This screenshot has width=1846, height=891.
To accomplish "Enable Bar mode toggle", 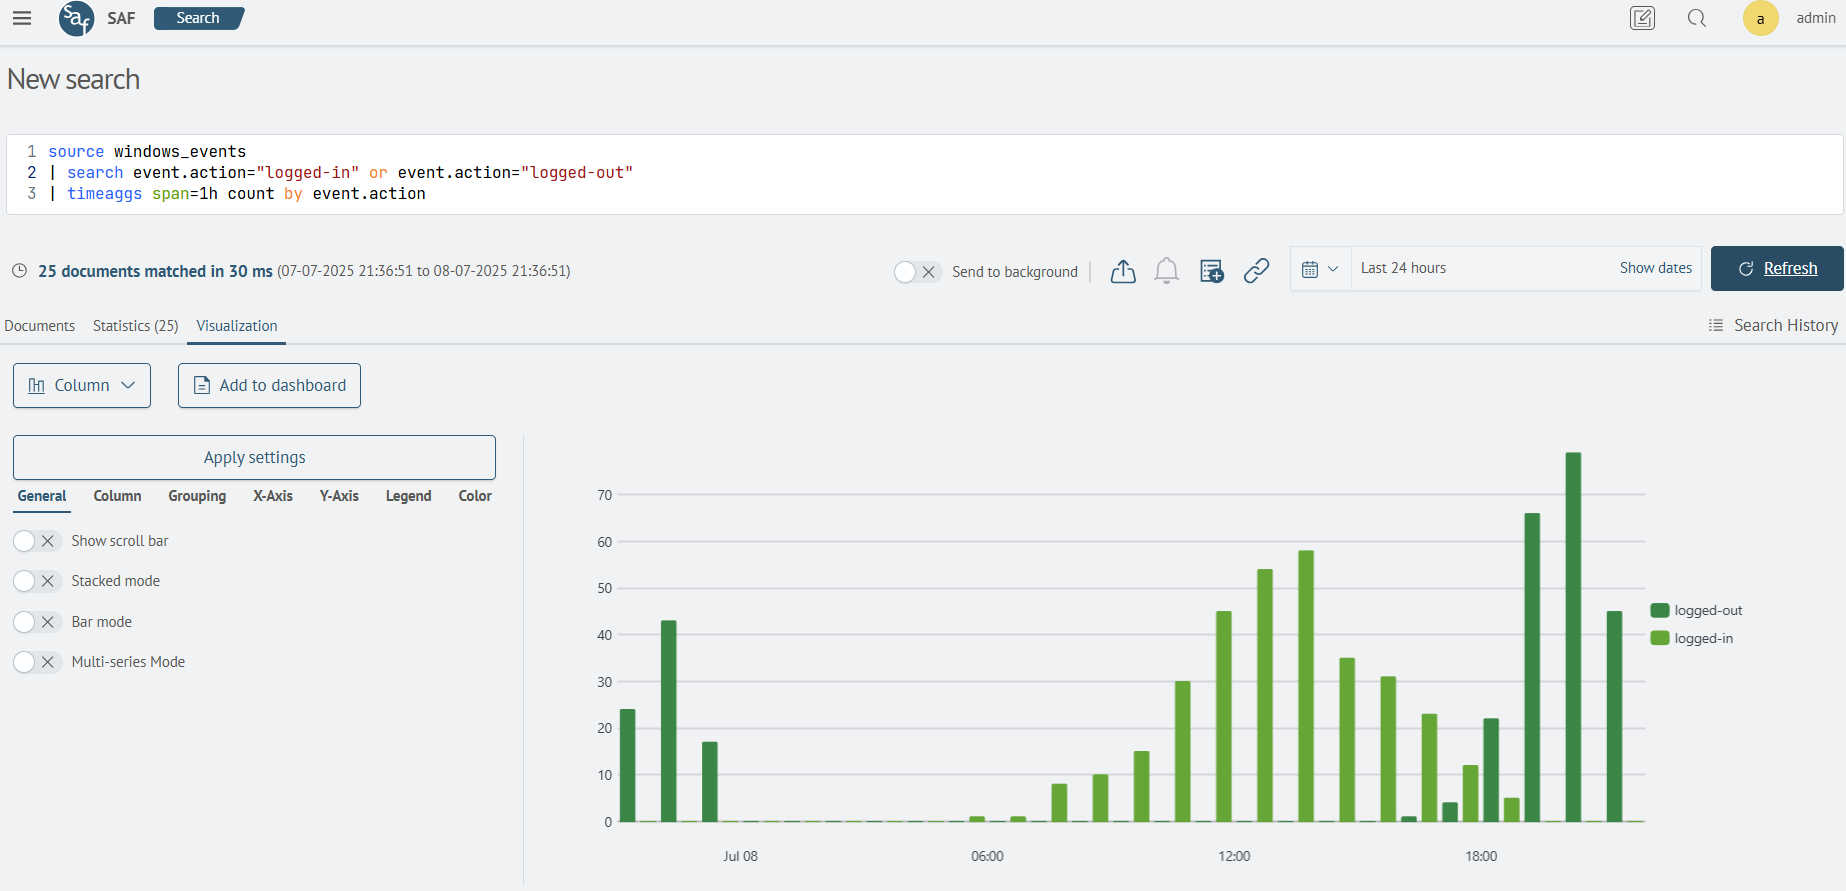I will pos(37,622).
